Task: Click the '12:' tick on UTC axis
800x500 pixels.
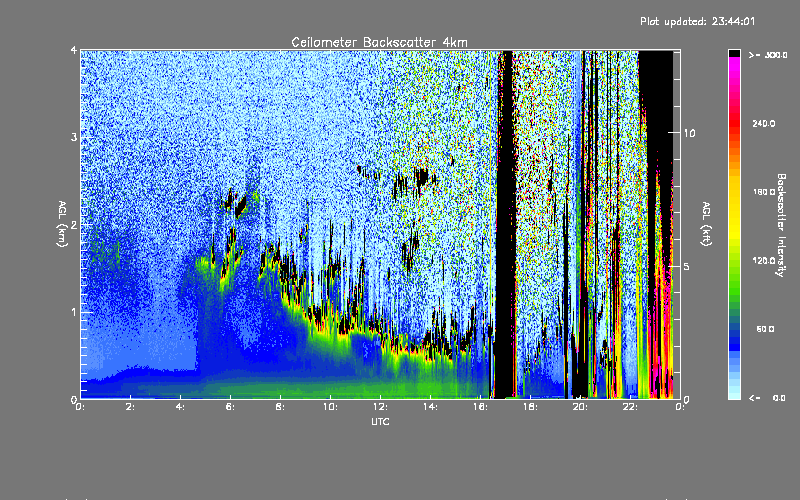Action: tap(380, 407)
